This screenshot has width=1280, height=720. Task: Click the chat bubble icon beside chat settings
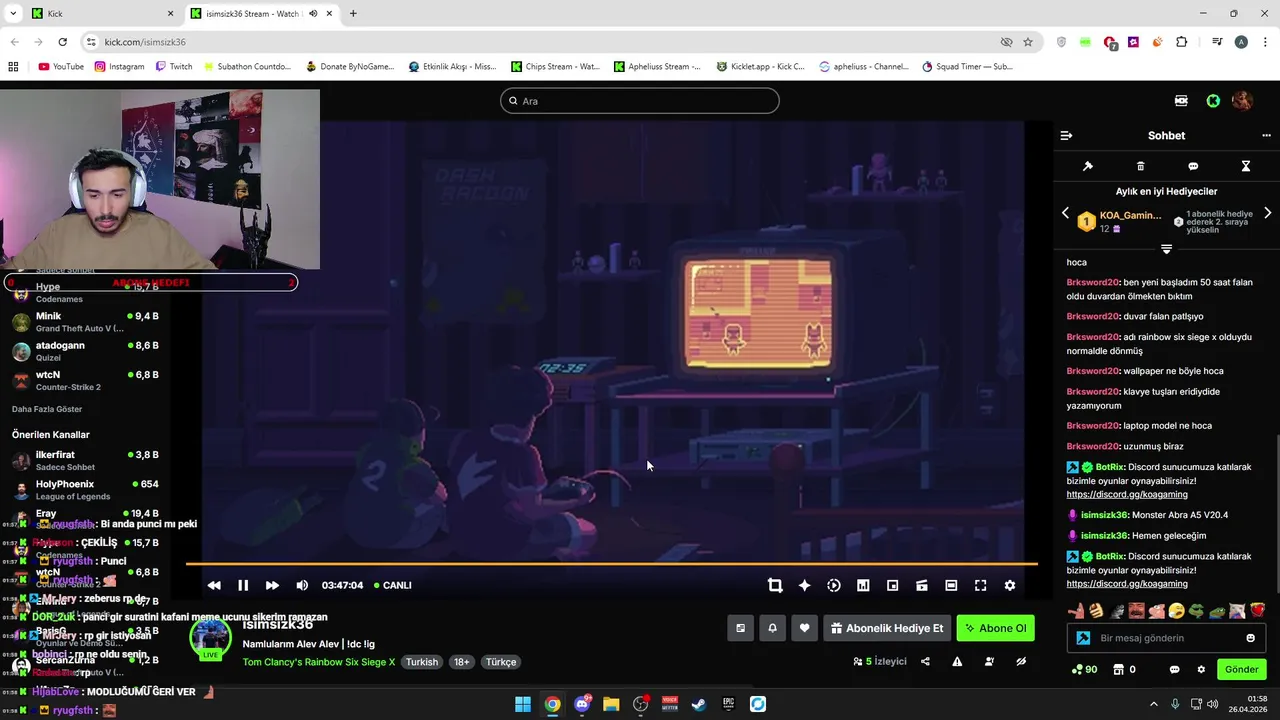pyautogui.click(x=1174, y=670)
